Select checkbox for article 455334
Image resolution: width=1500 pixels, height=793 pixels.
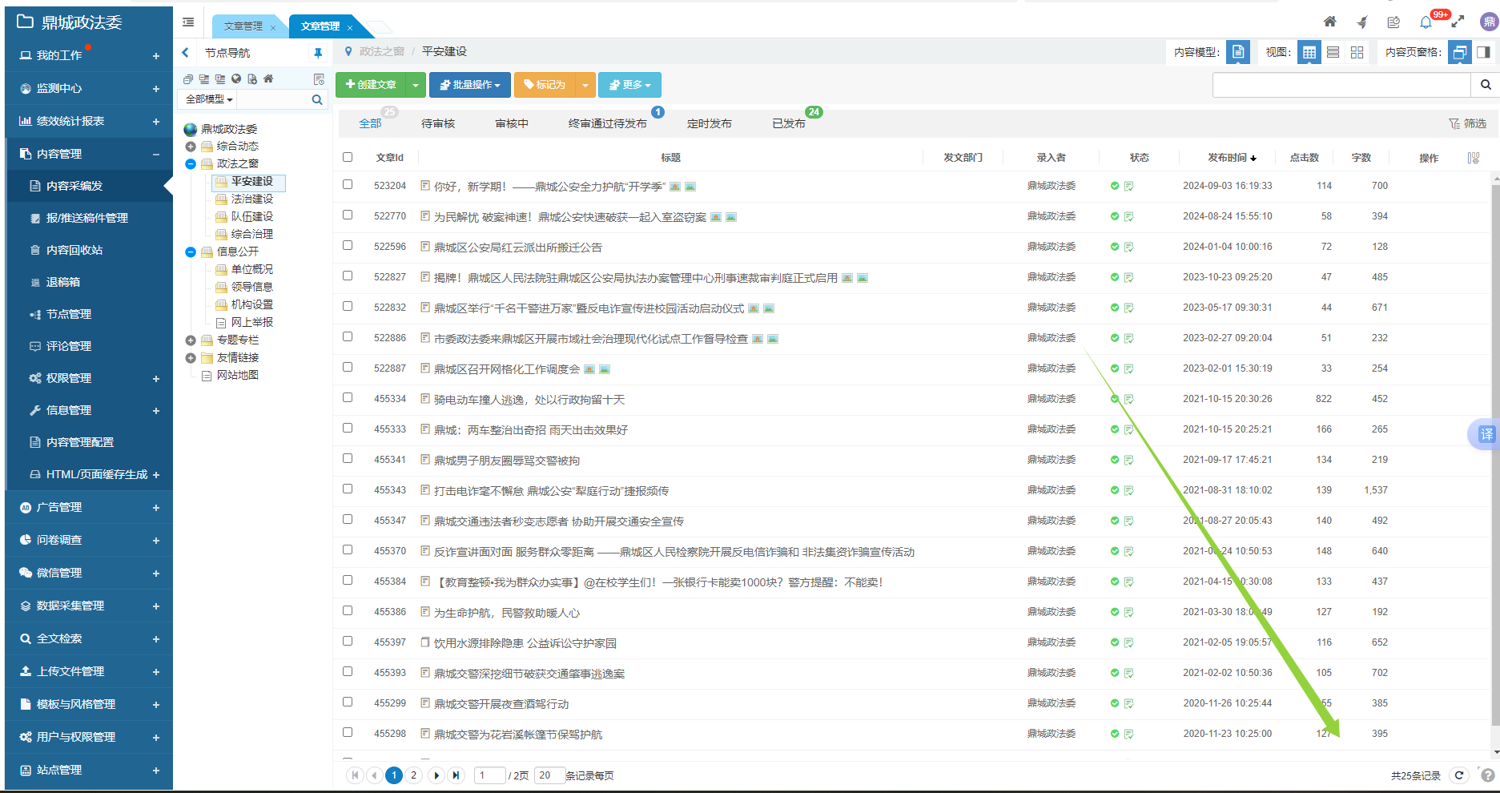click(x=348, y=398)
